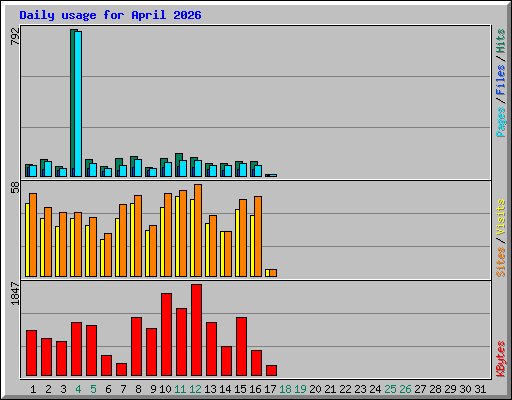Click day 15 on the date axis
The width and height of the screenshot is (512, 400).
(x=240, y=389)
